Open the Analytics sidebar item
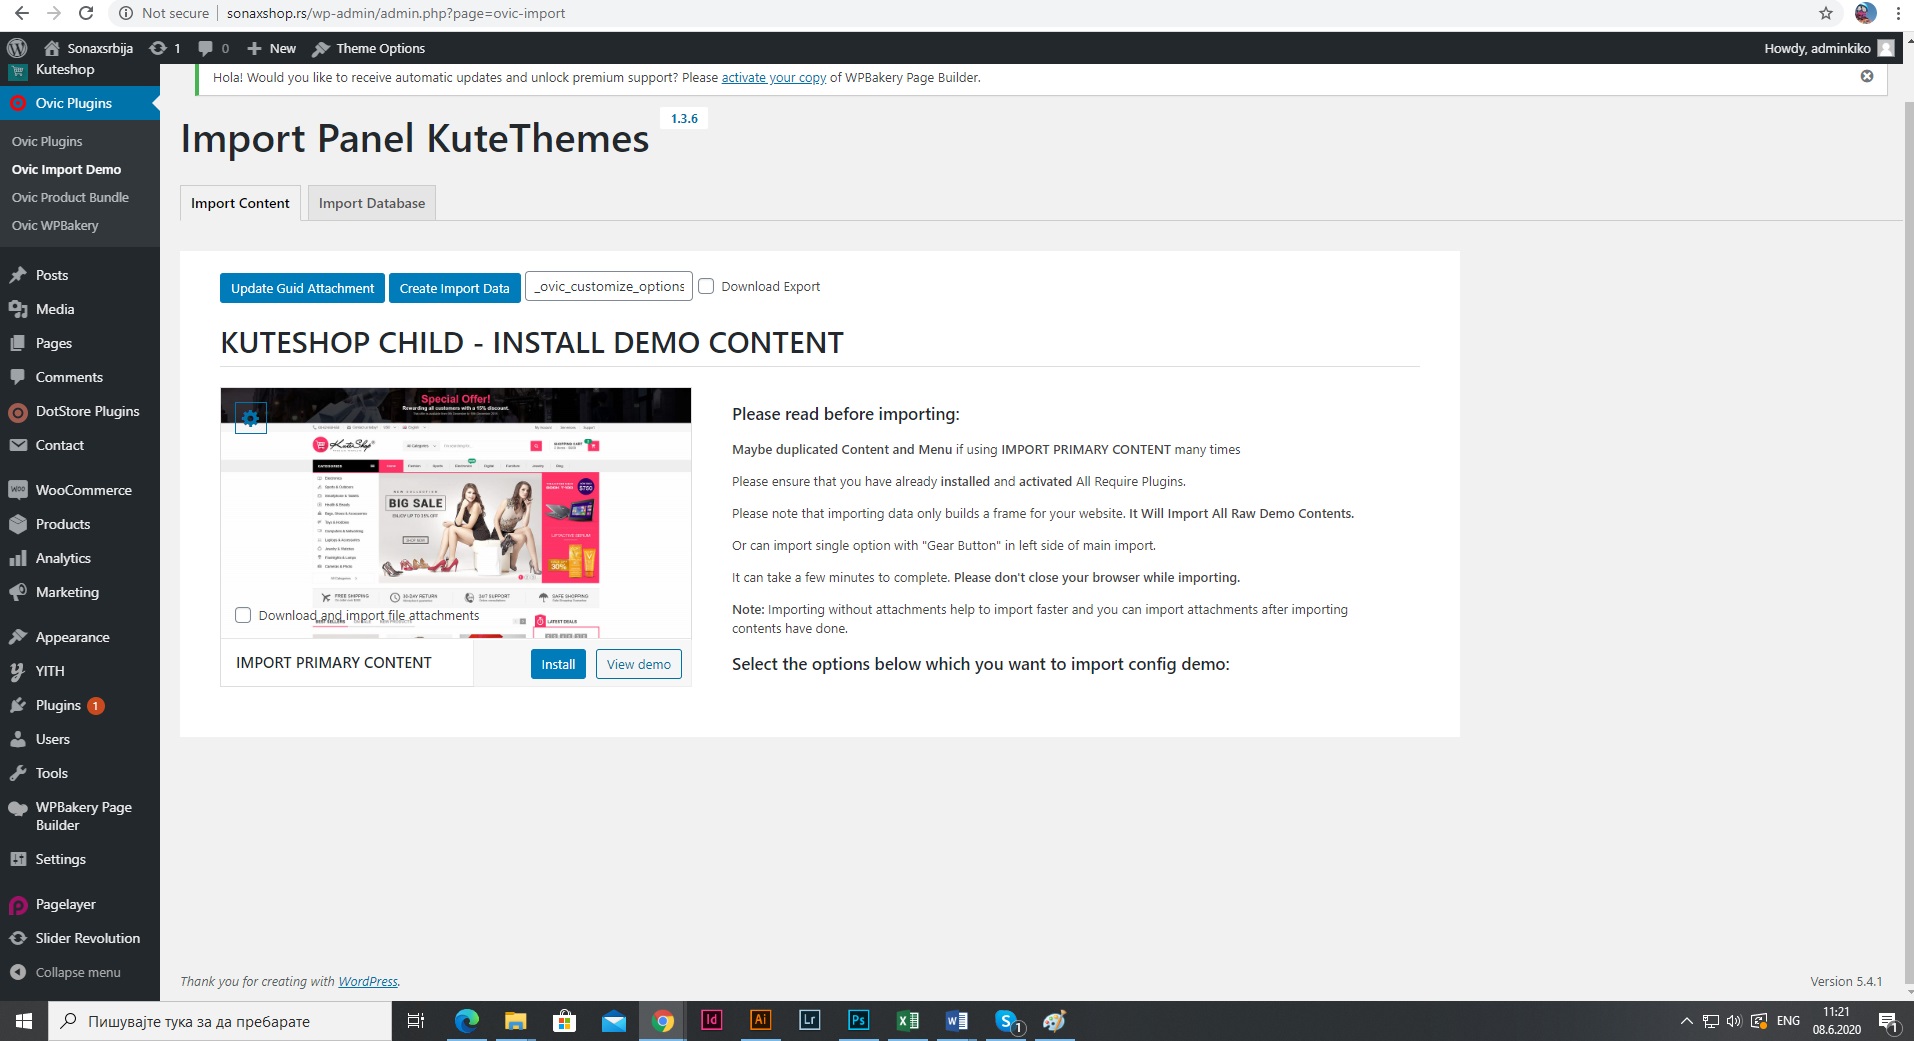Image resolution: width=1914 pixels, height=1041 pixels. (80, 558)
